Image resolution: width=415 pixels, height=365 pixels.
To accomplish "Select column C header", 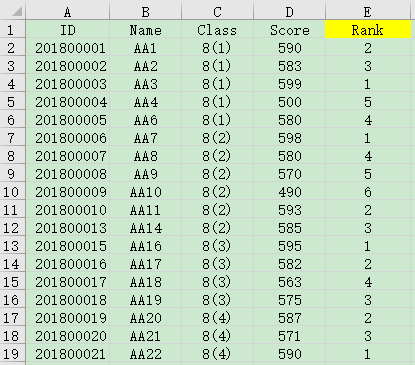I will [x=218, y=11].
